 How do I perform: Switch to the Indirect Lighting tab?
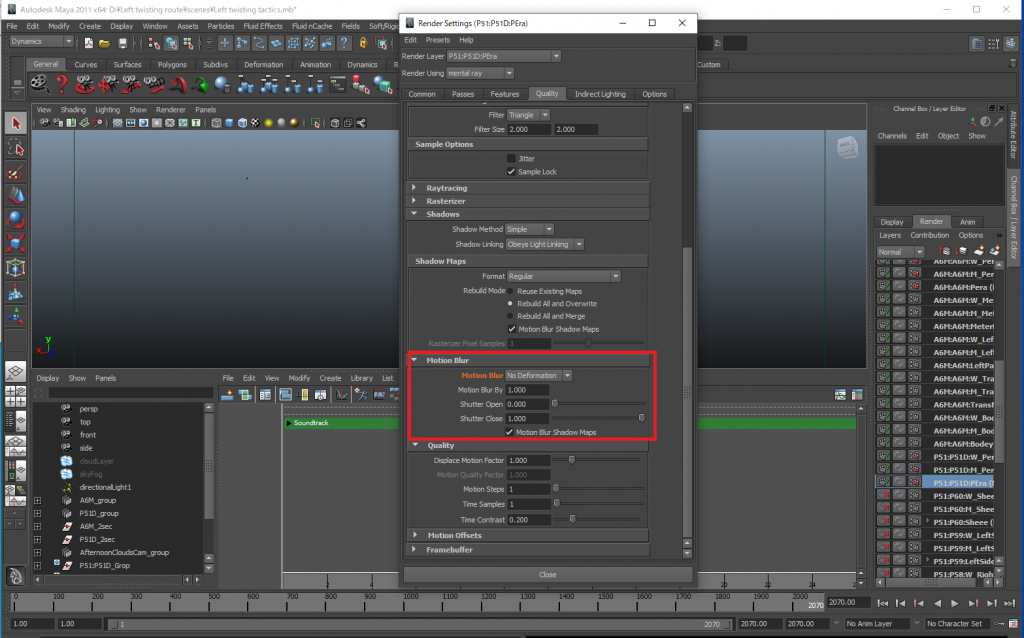(x=600, y=94)
